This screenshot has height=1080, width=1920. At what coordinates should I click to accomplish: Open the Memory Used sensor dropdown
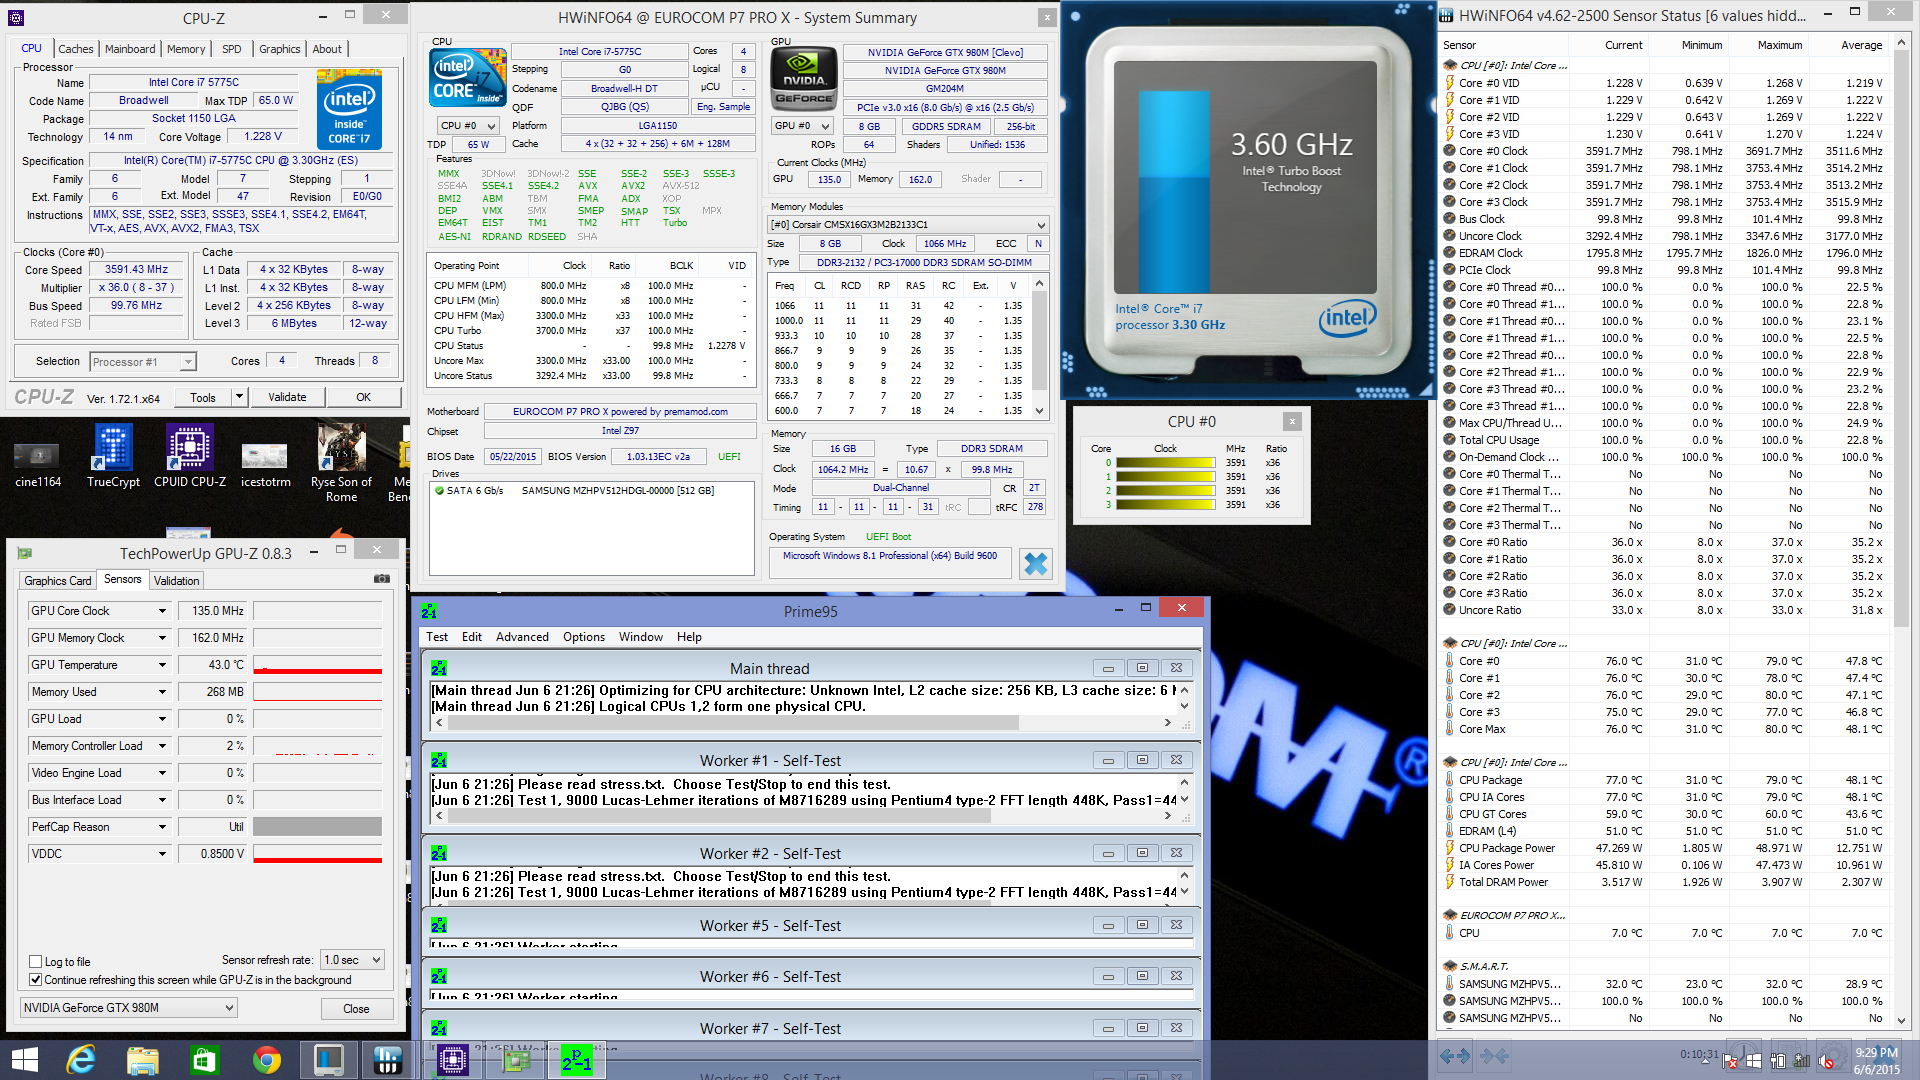pos(162,692)
